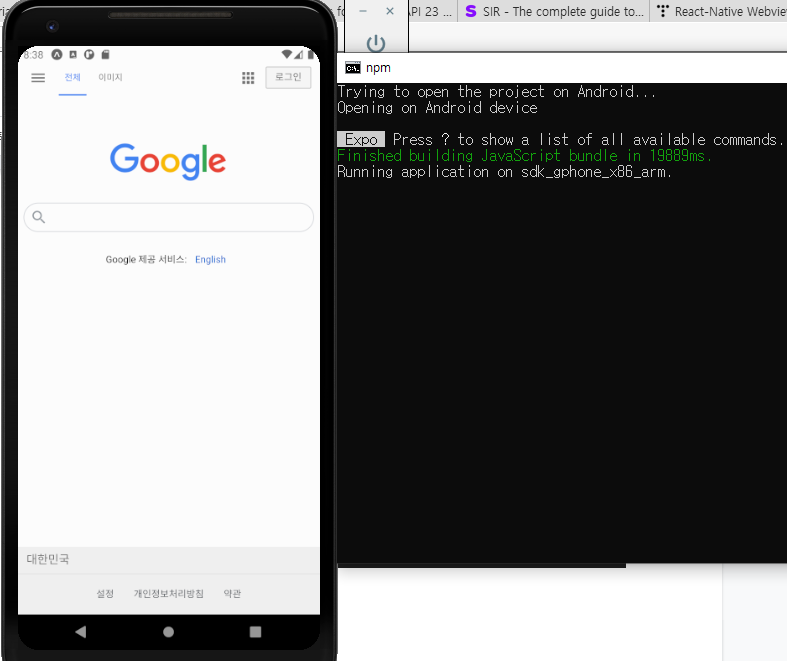
Task: Open the 약관 footer link
Action: 232,593
